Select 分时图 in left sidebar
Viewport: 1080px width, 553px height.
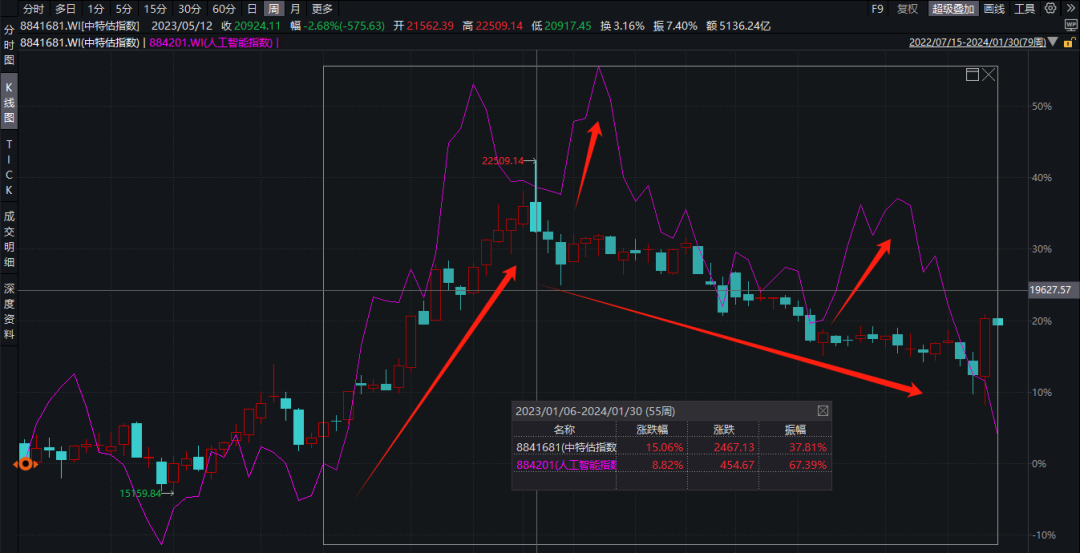point(9,47)
